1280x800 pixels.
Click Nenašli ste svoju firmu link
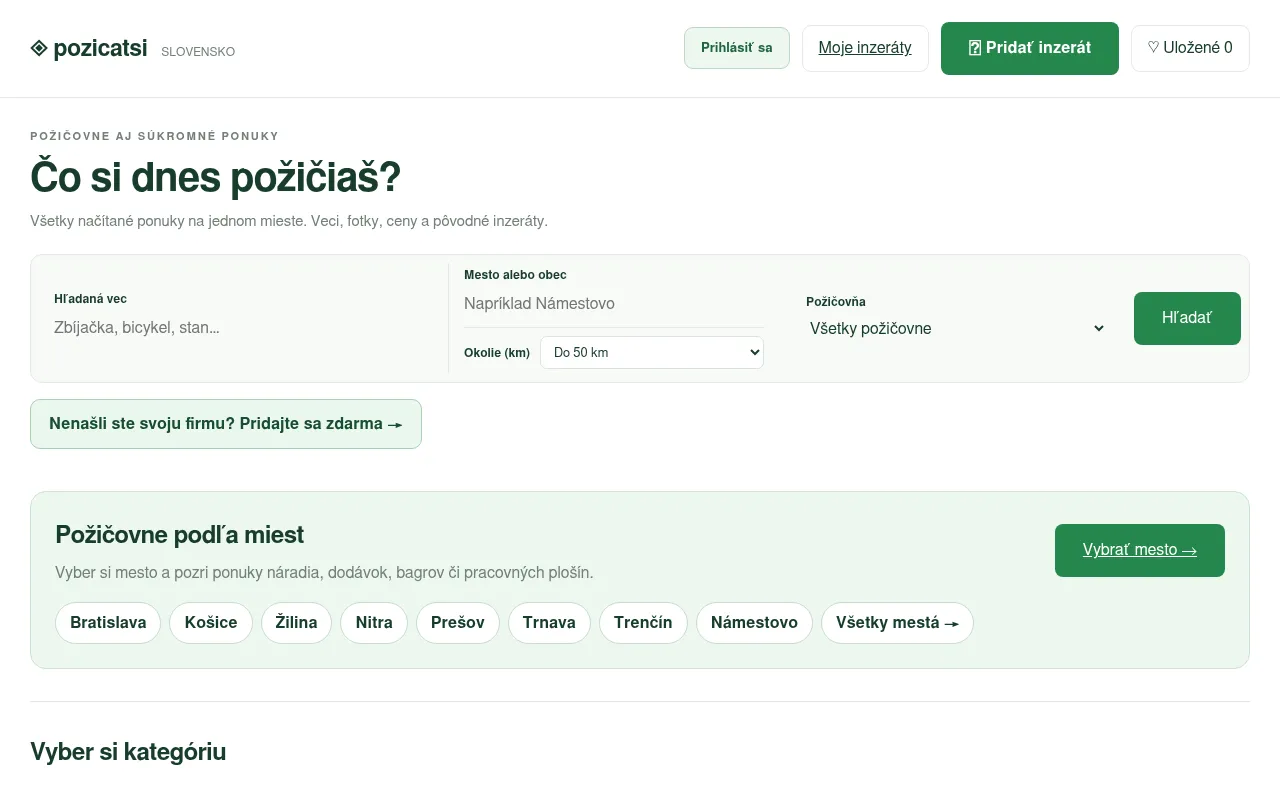coord(226,424)
